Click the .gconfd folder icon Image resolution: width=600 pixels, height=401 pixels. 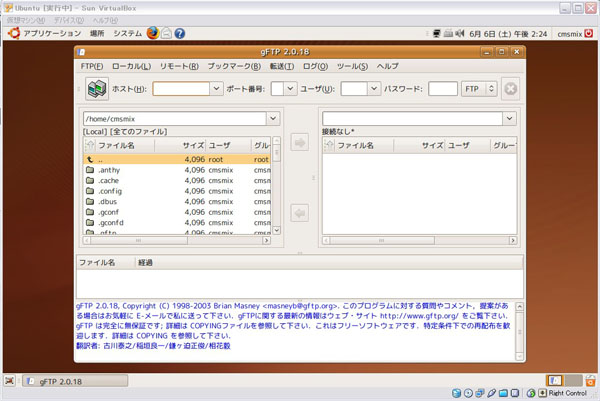tap(90, 222)
